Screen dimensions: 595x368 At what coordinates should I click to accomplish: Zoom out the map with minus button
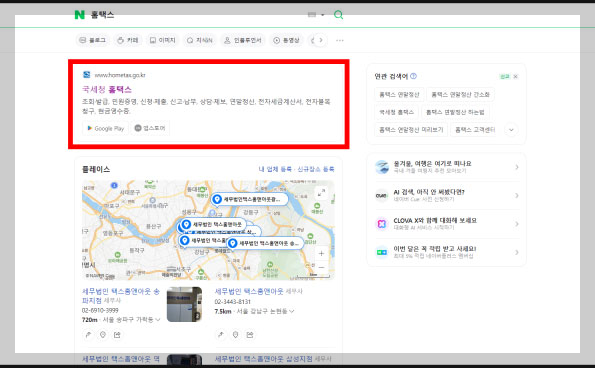321,267
